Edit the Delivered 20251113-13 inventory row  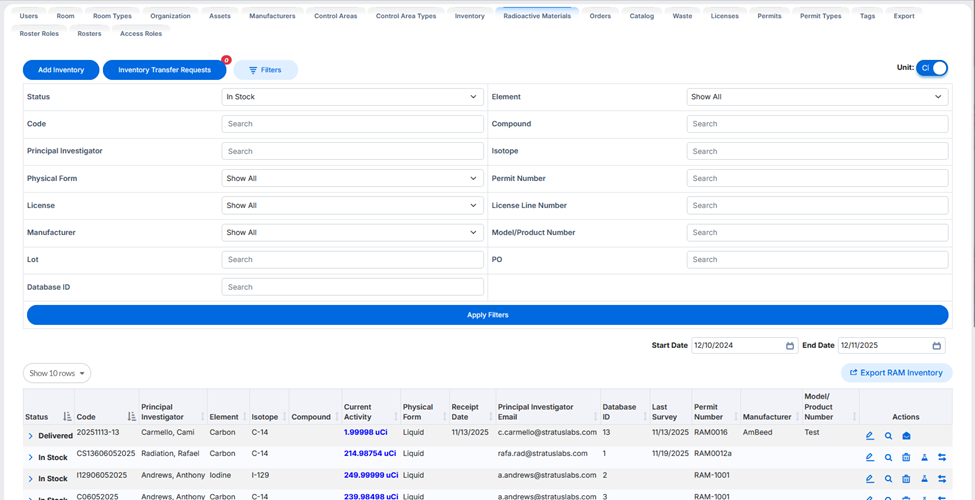click(x=870, y=436)
